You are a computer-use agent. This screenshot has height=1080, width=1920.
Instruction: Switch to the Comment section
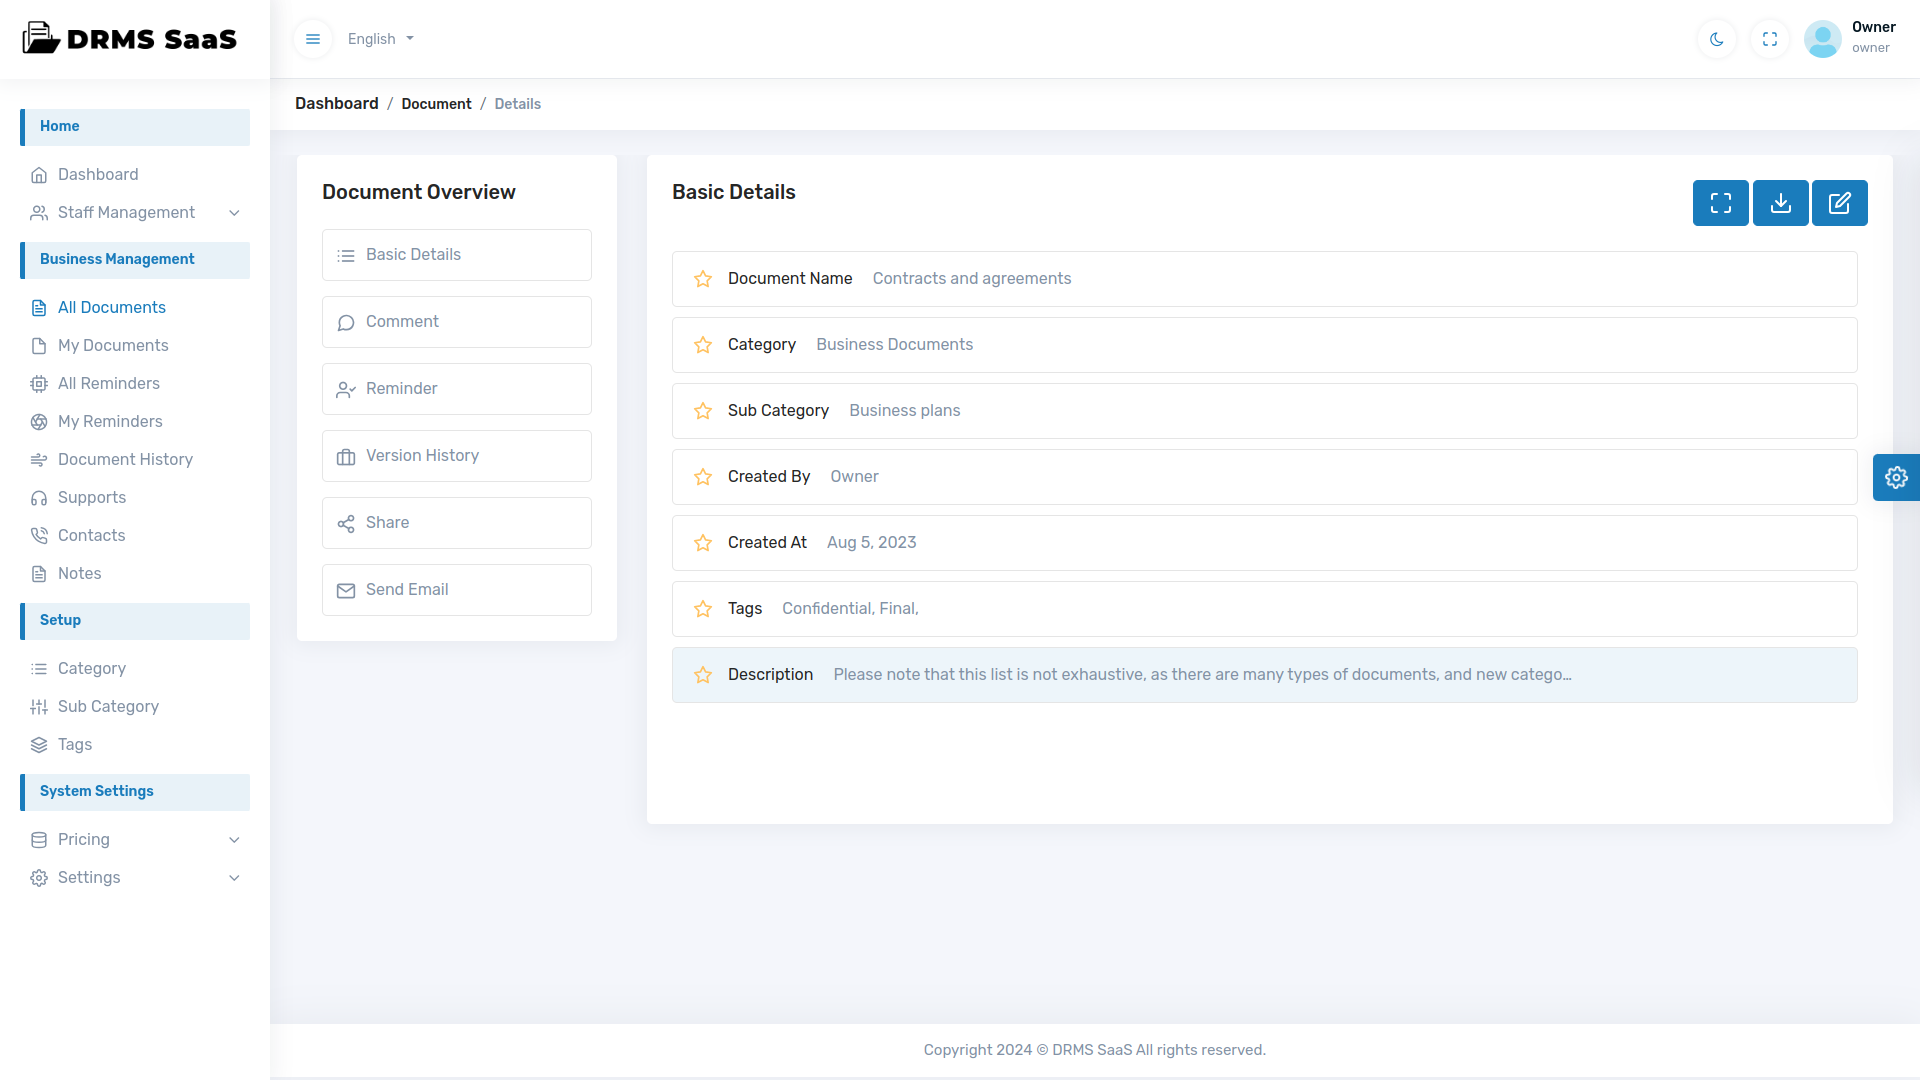click(457, 321)
